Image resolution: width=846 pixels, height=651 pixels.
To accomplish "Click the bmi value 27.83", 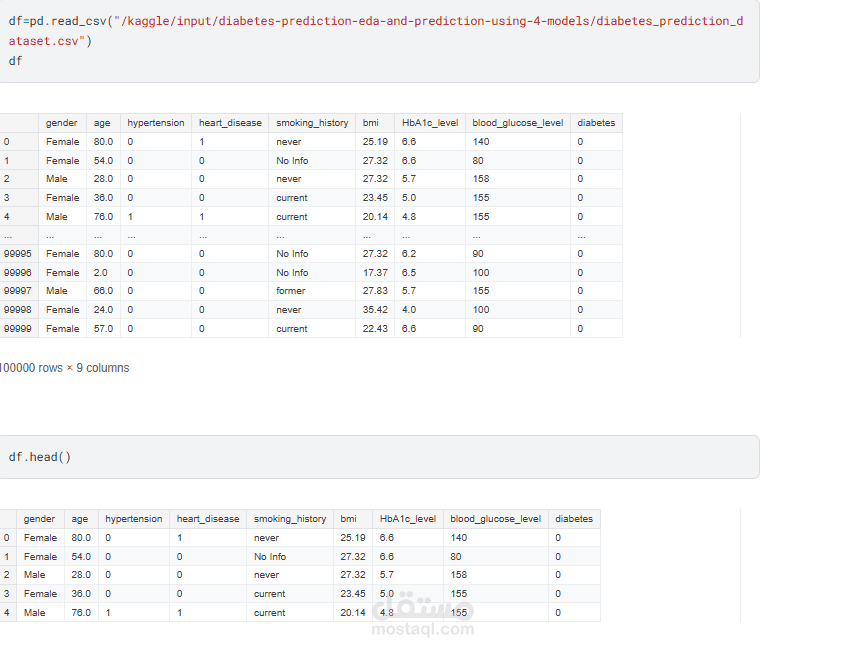I will 375,291.
